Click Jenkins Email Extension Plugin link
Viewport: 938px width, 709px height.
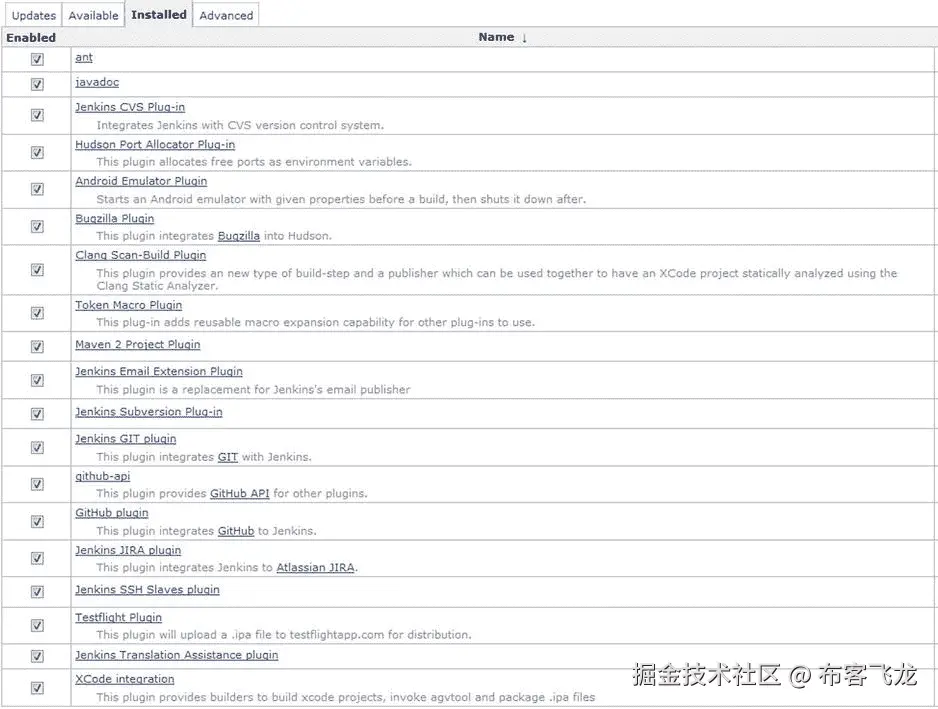159,372
